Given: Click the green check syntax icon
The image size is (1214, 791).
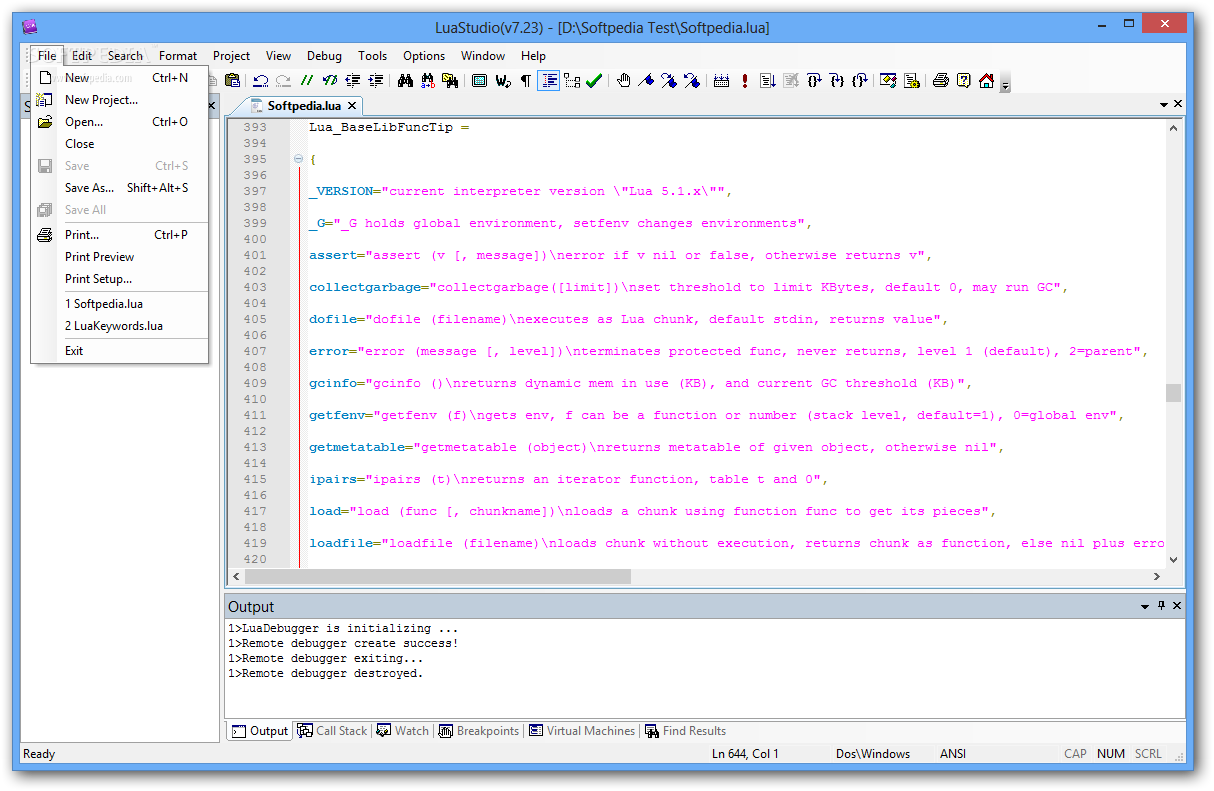Looking at the screenshot, I should coord(594,81).
